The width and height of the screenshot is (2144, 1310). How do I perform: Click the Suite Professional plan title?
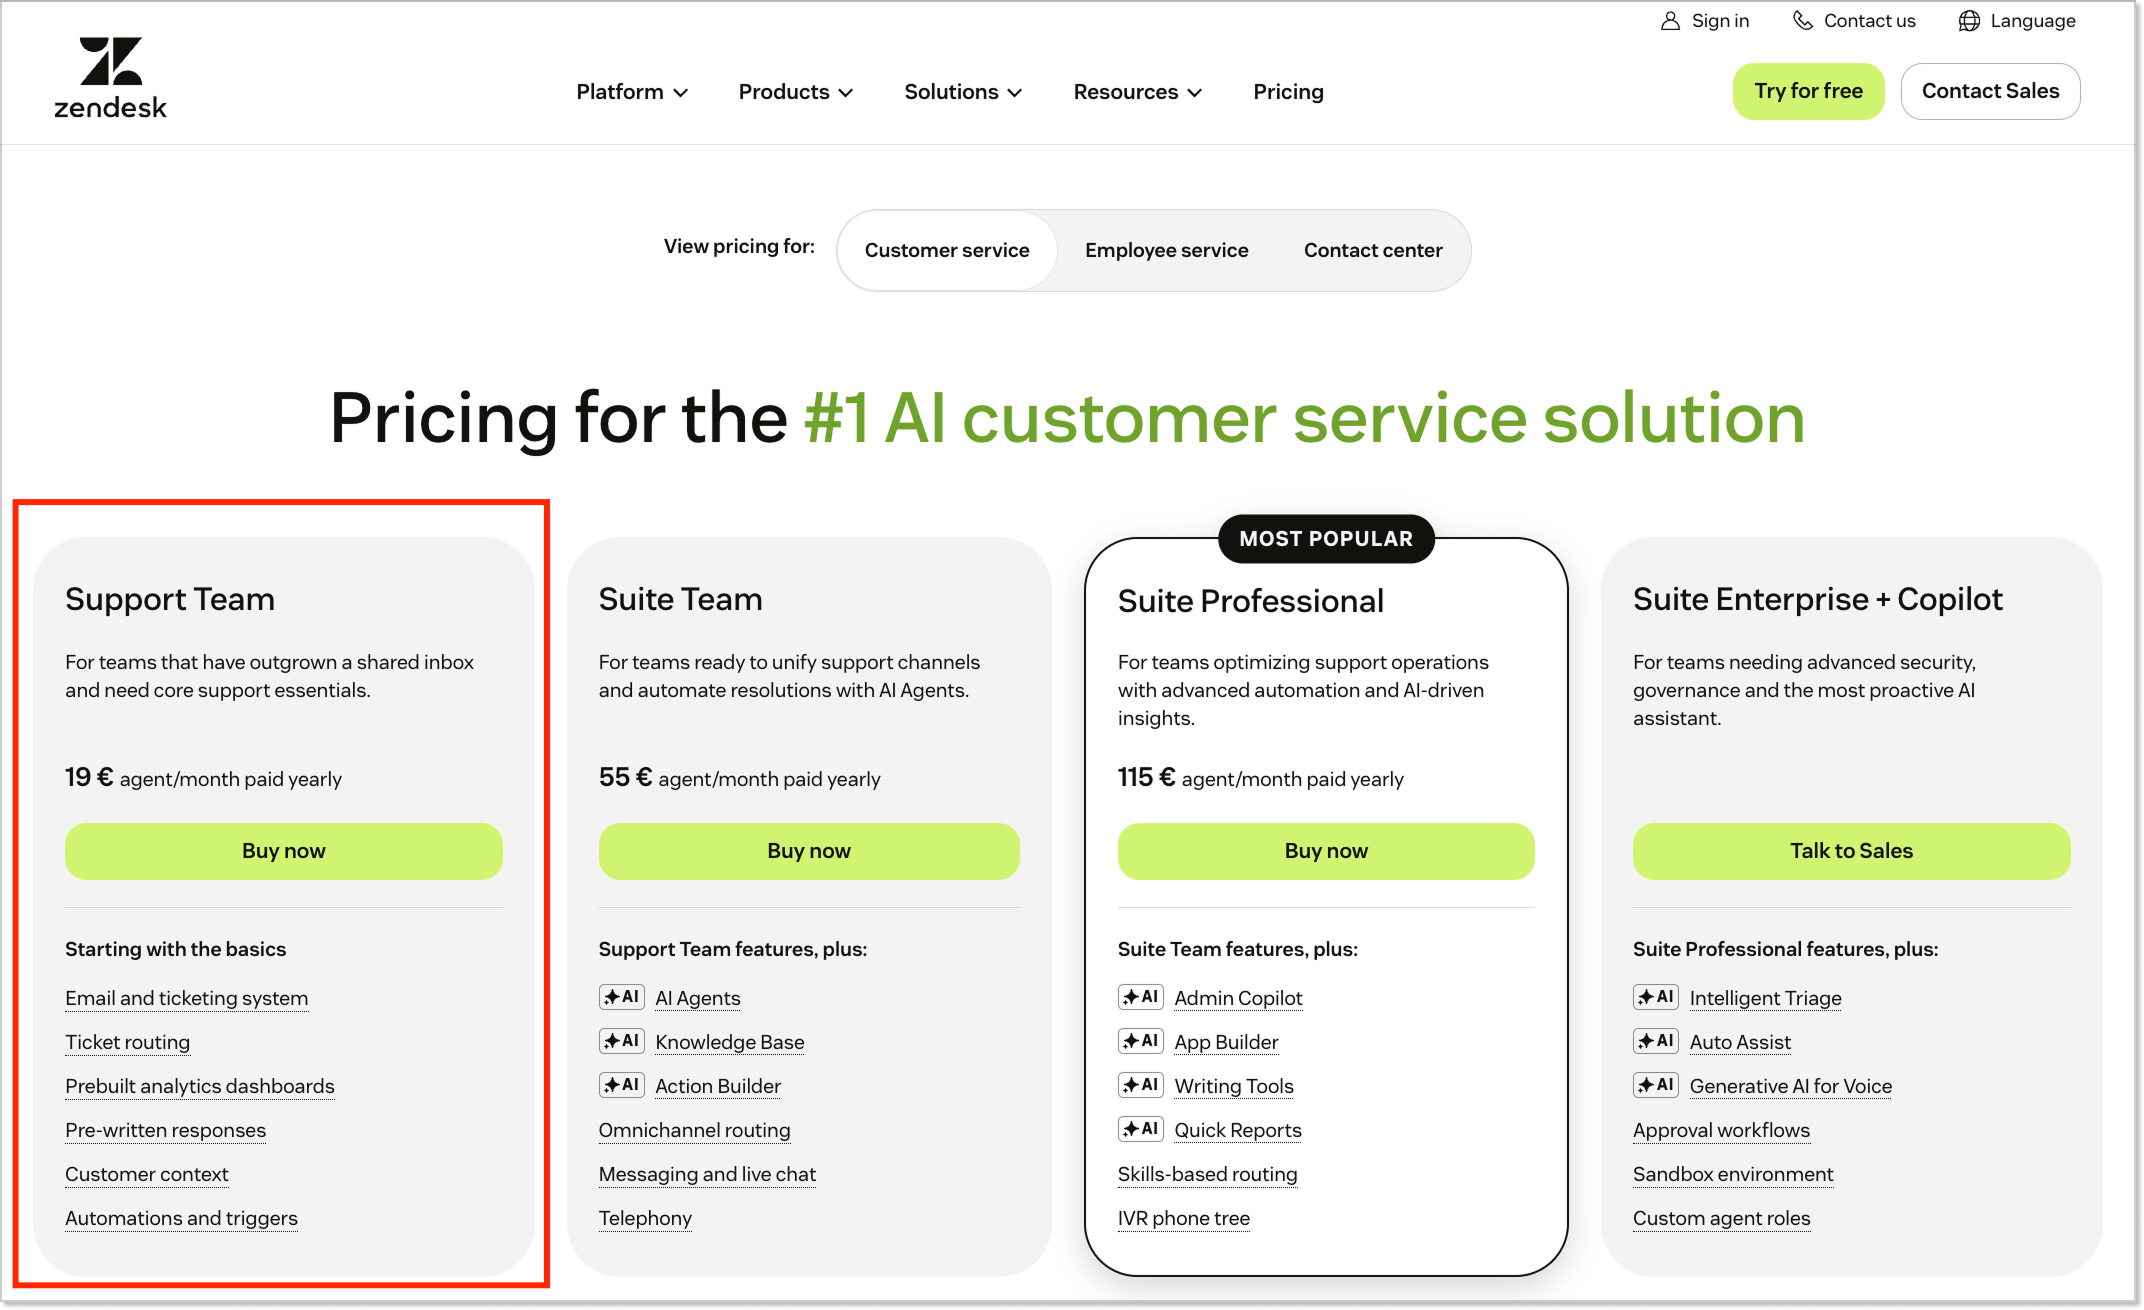1250,601
